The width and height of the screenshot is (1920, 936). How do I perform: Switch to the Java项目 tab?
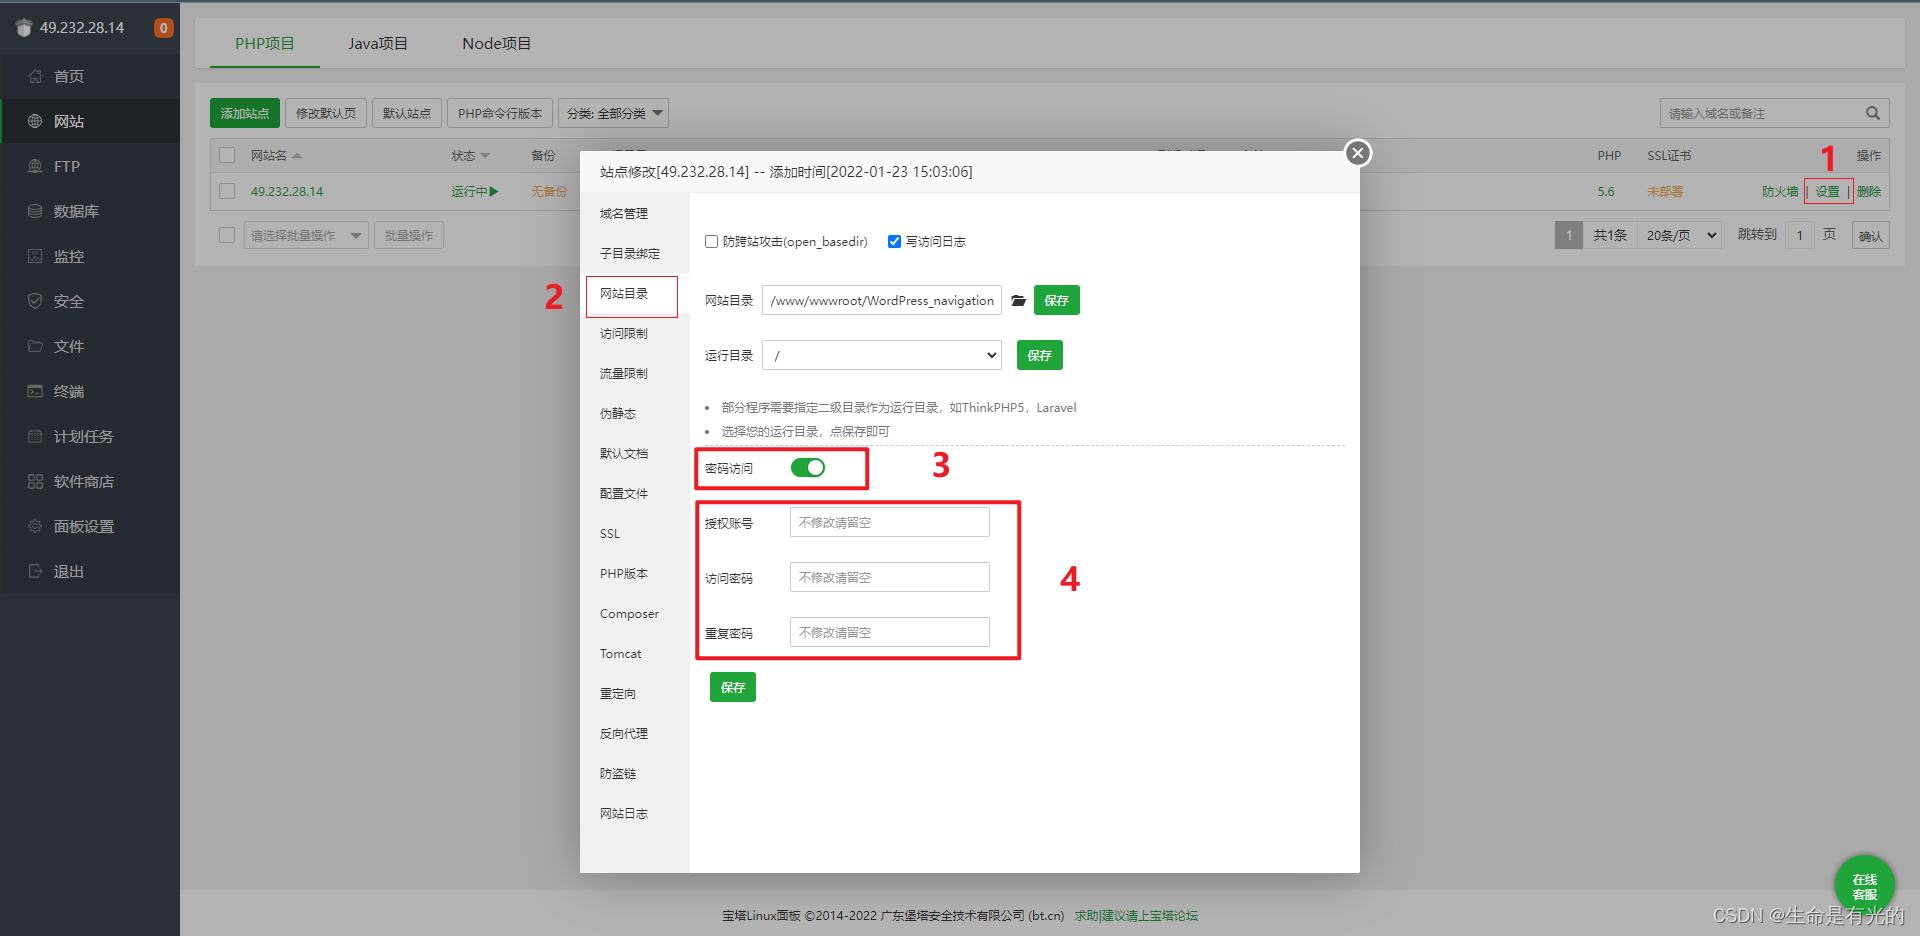point(378,43)
